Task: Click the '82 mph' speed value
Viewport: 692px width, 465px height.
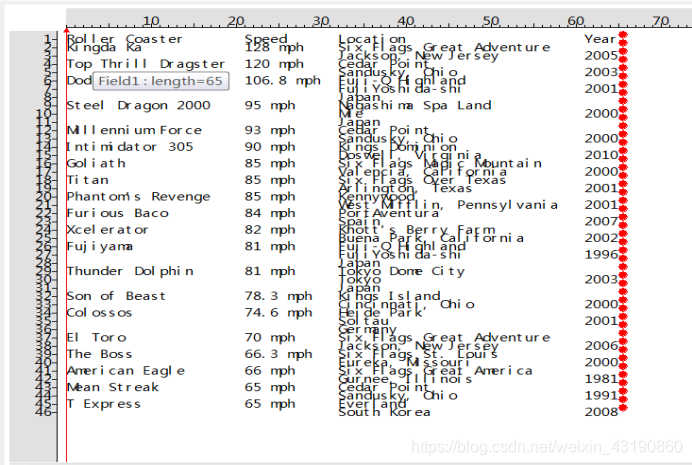Action: coord(270,230)
